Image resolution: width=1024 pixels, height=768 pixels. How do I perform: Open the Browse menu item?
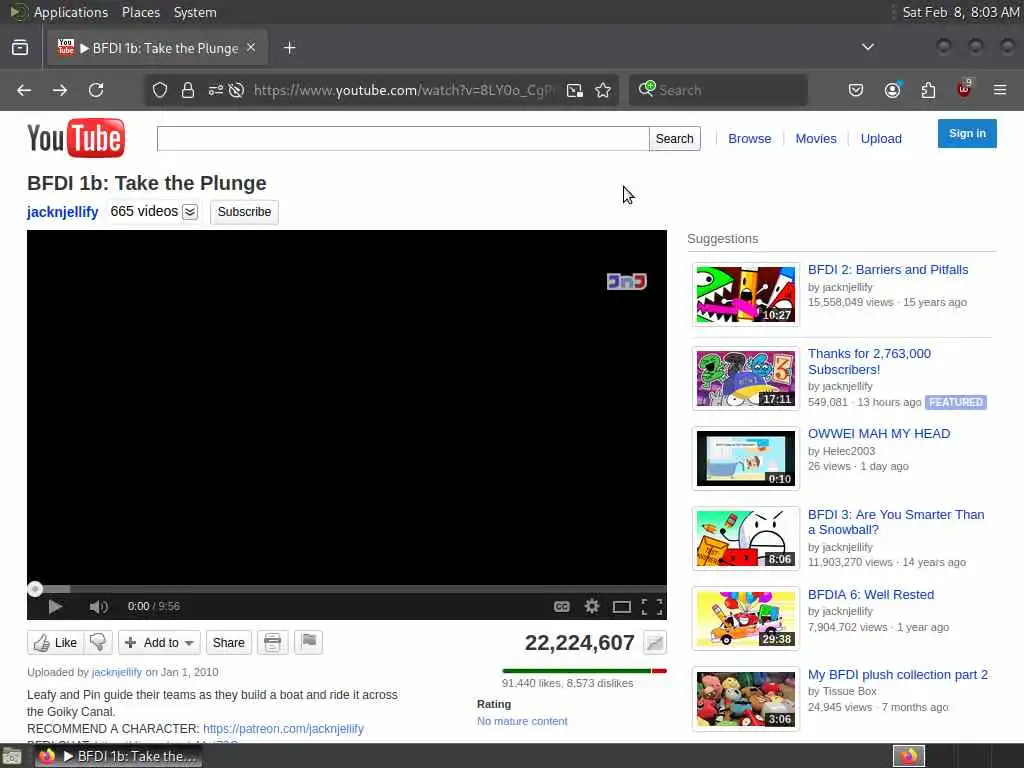pos(750,138)
